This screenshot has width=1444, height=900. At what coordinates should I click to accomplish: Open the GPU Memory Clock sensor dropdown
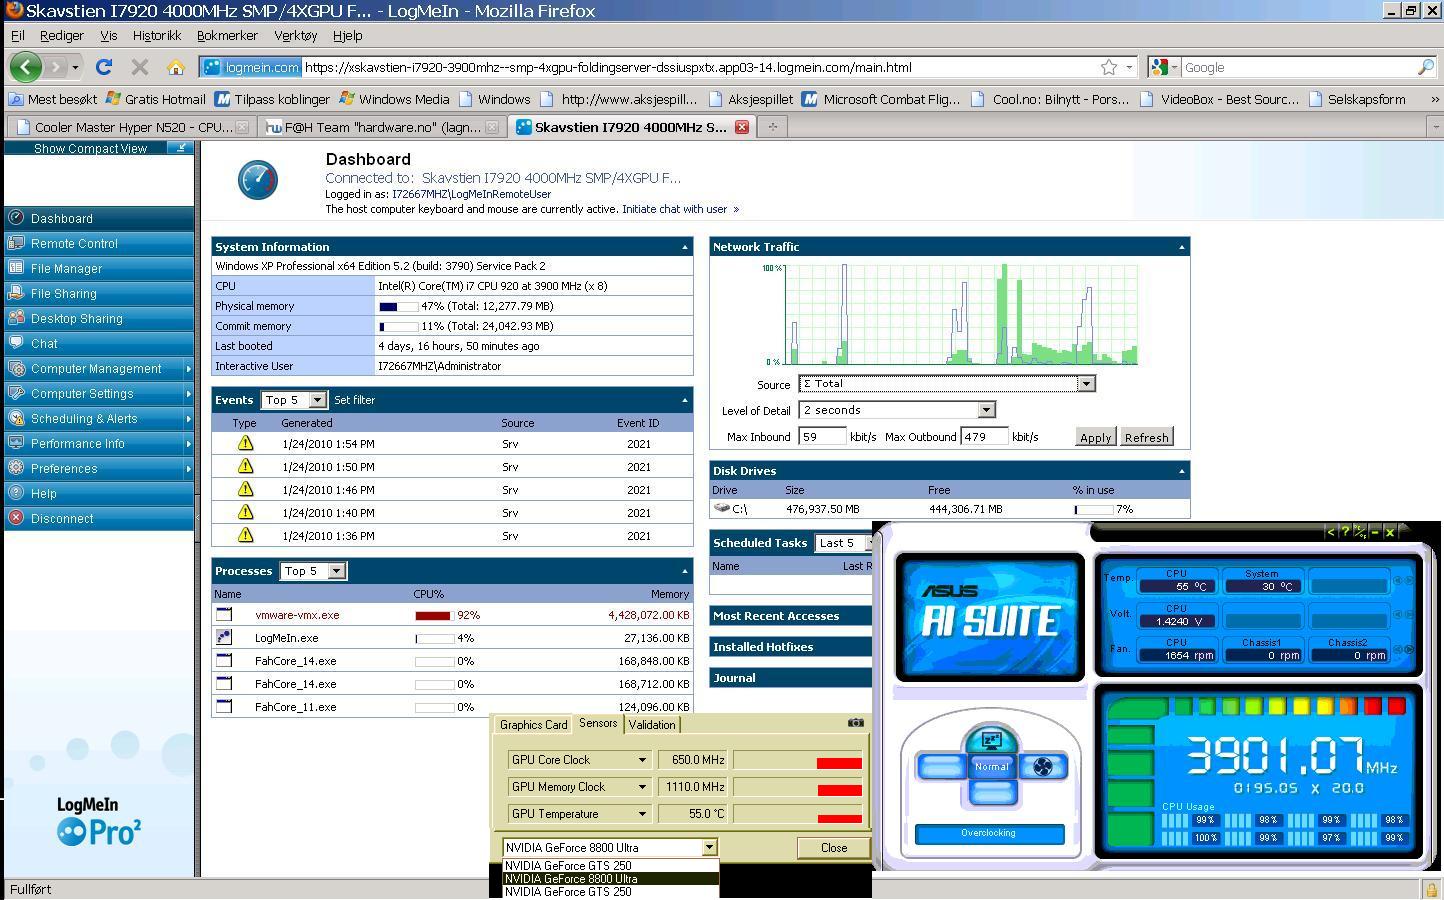[580, 787]
